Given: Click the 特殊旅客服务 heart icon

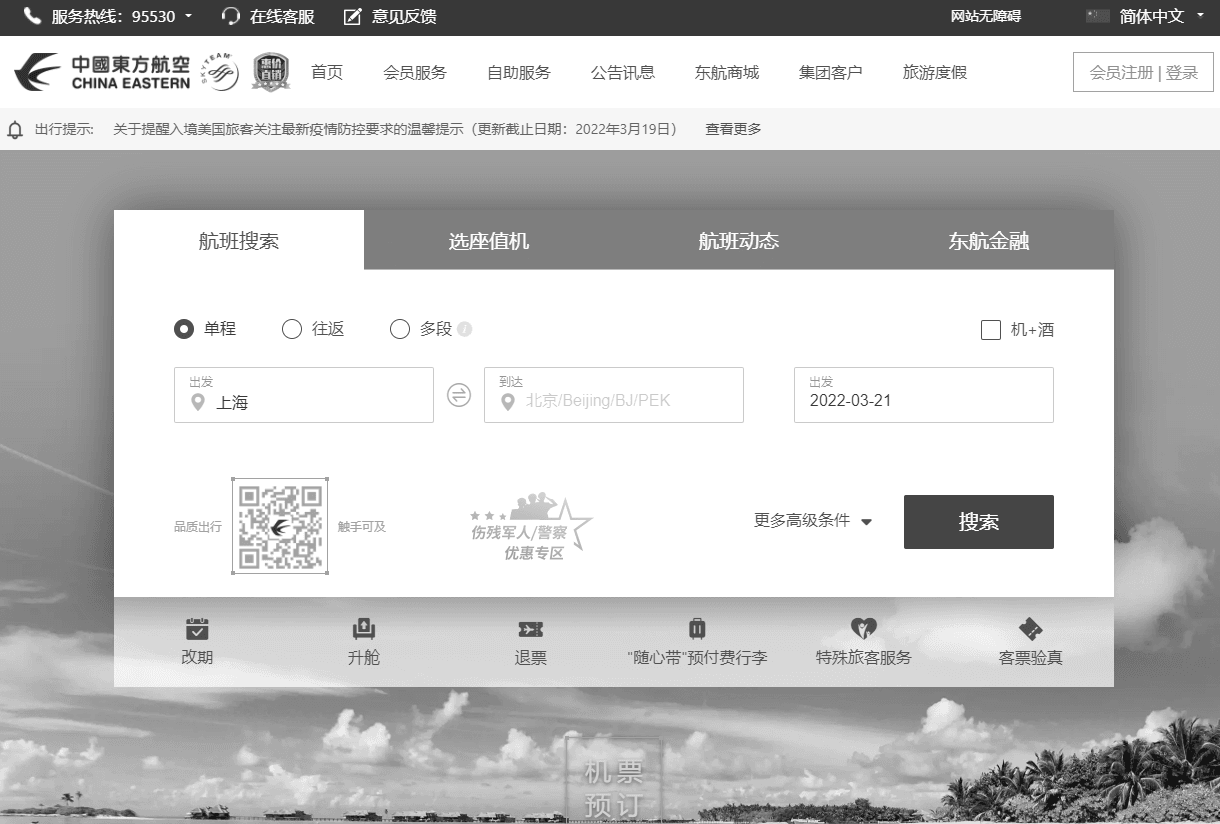Looking at the screenshot, I should (x=863, y=629).
